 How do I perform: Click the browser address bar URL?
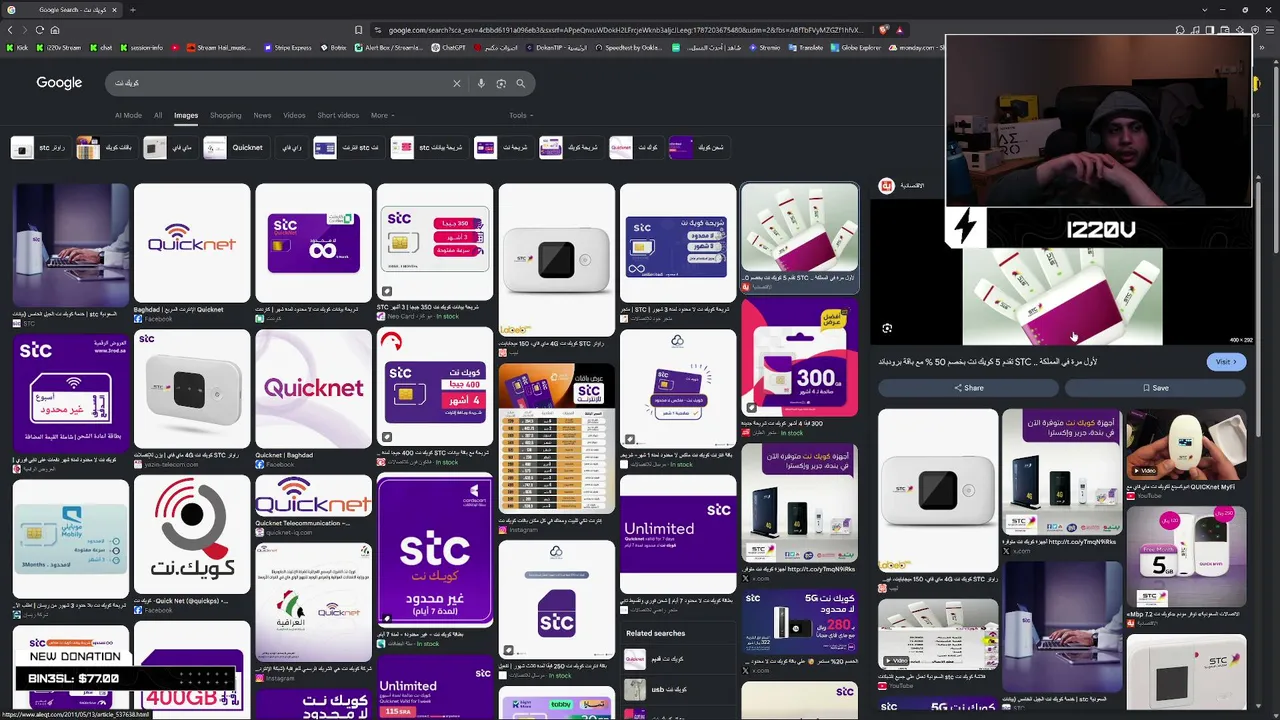[625, 30]
